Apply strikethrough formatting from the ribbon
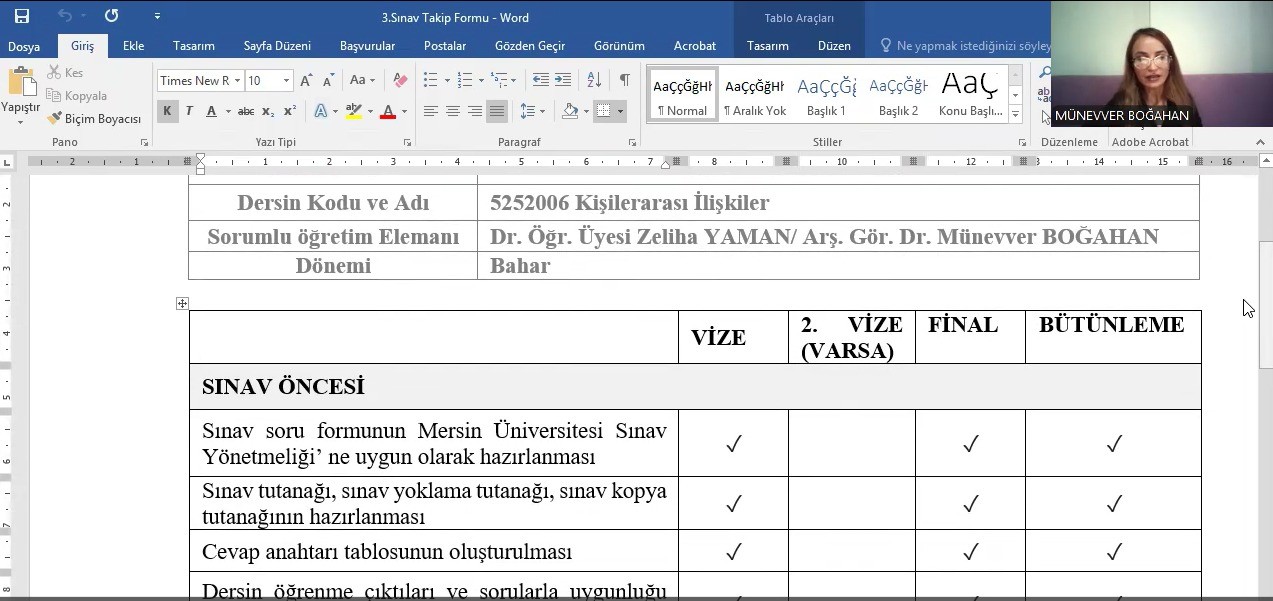 click(245, 112)
